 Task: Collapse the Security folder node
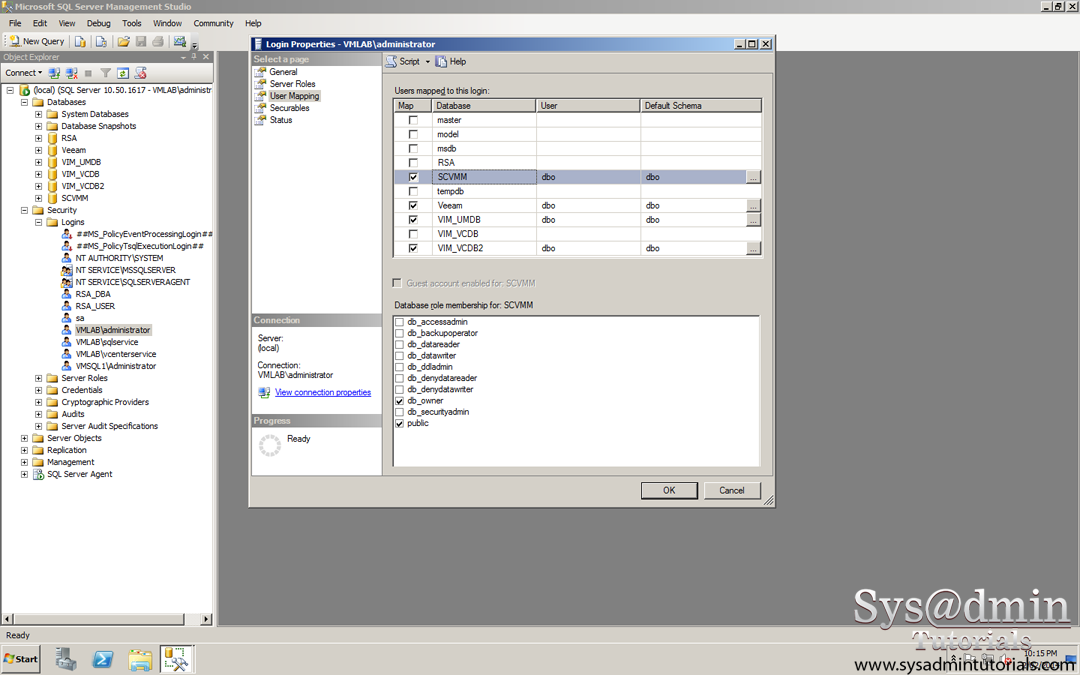pos(24,210)
